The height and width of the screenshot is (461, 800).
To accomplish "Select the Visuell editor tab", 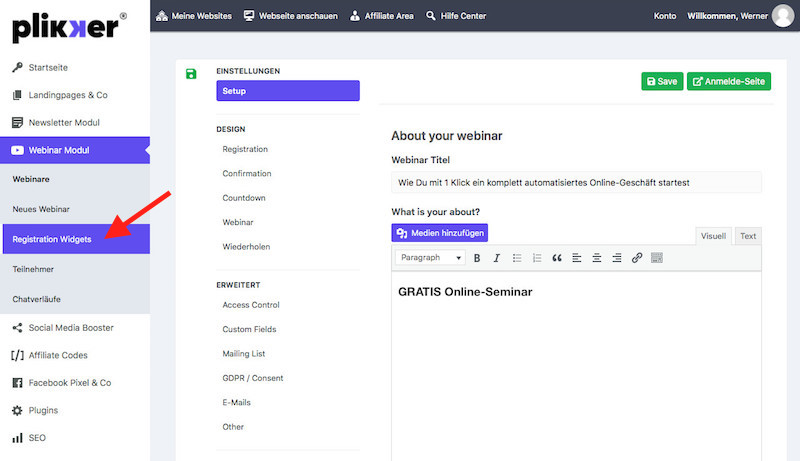I will coord(713,236).
